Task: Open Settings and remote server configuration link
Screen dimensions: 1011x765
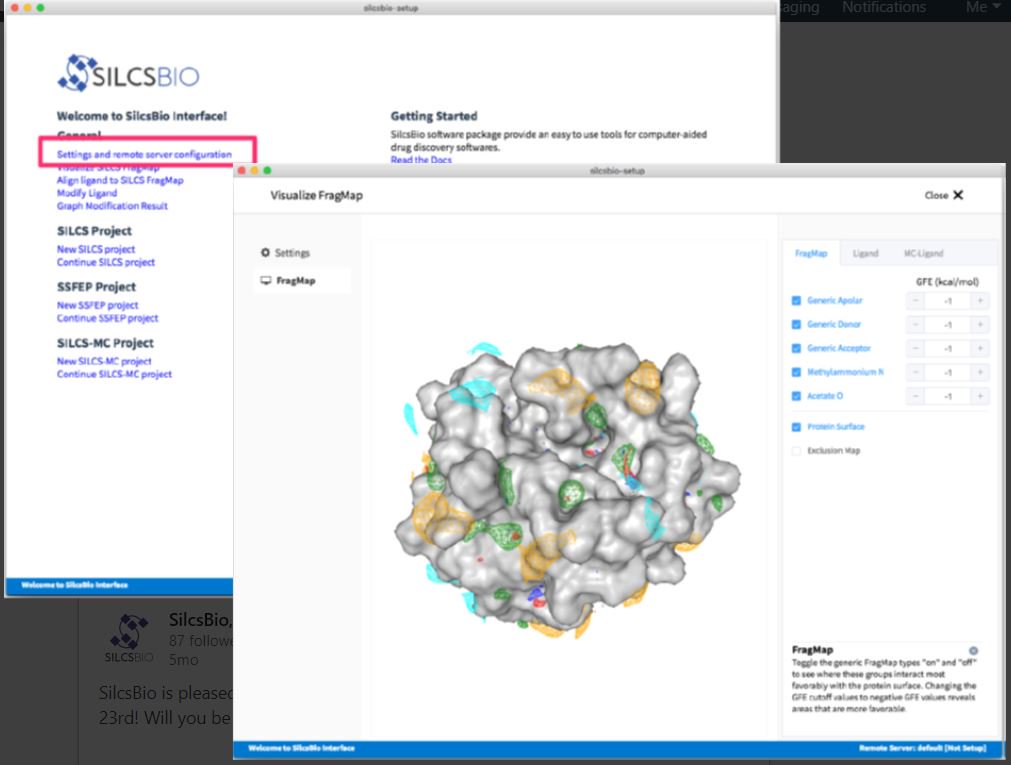Action: pos(144,155)
